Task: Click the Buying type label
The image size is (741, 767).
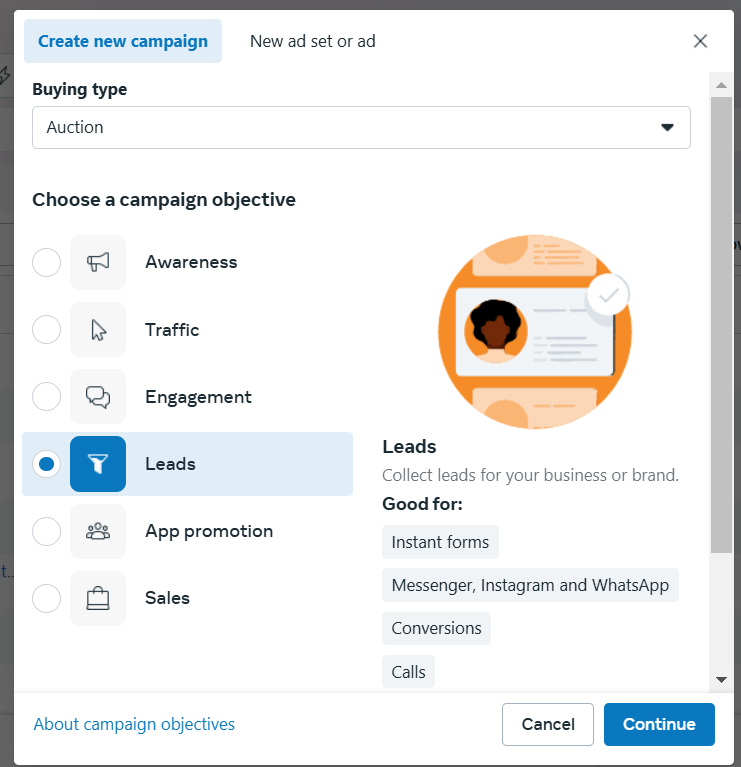Action: point(80,90)
